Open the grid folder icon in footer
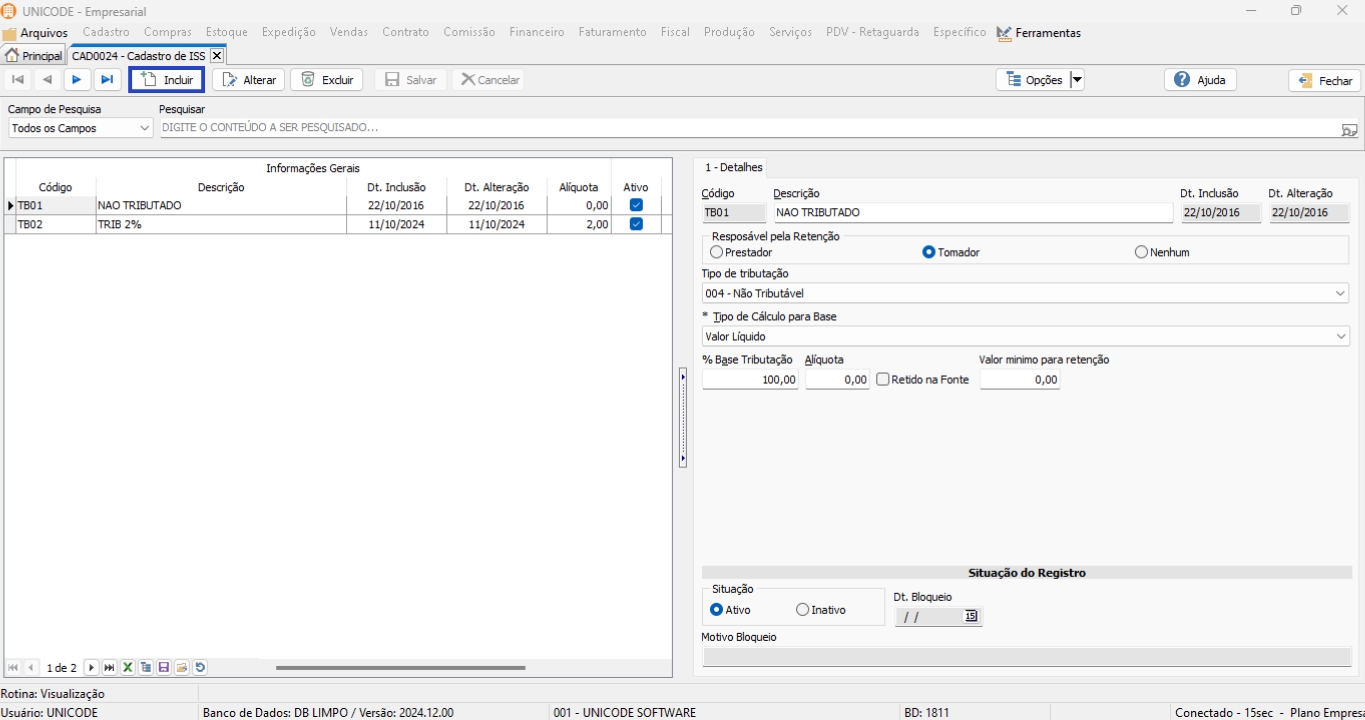Viewport: 1365px width, 720px height. pyautogui.click(x=182, y=667)
